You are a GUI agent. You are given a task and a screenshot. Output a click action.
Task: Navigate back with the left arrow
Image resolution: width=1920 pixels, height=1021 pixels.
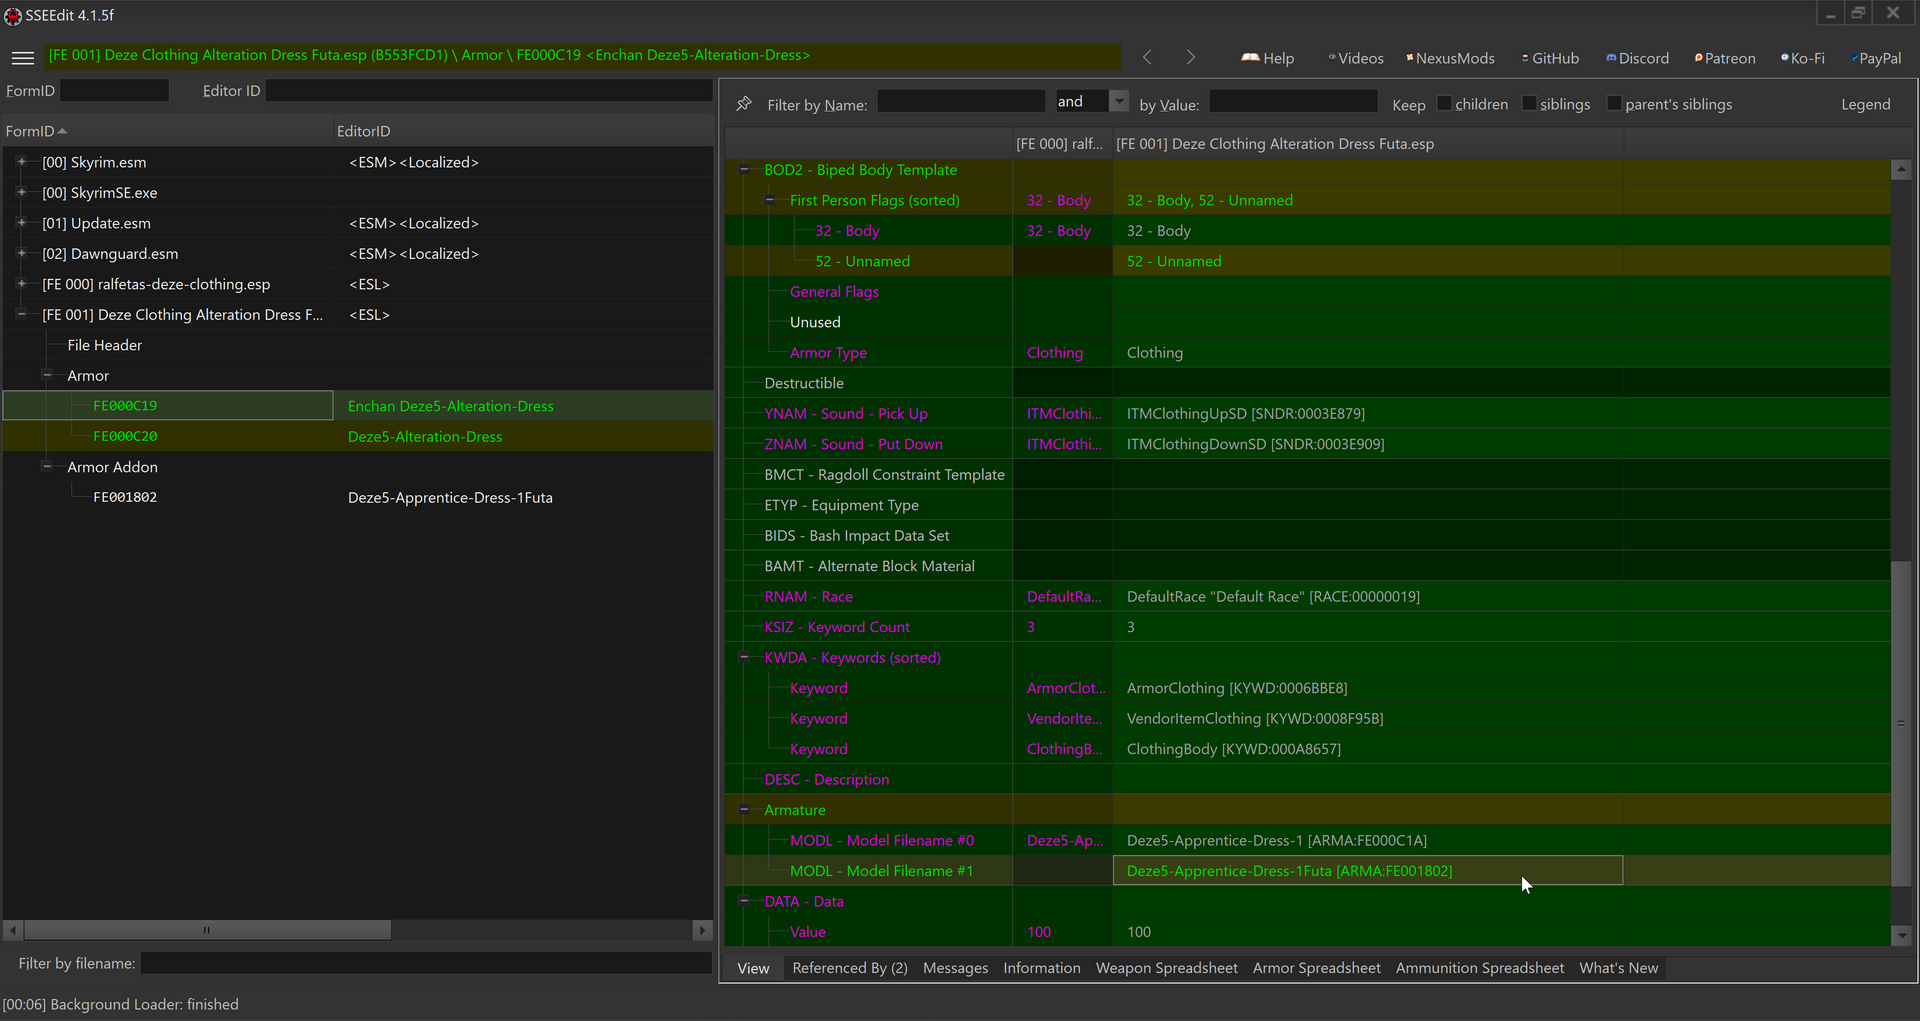[1147, 58]
